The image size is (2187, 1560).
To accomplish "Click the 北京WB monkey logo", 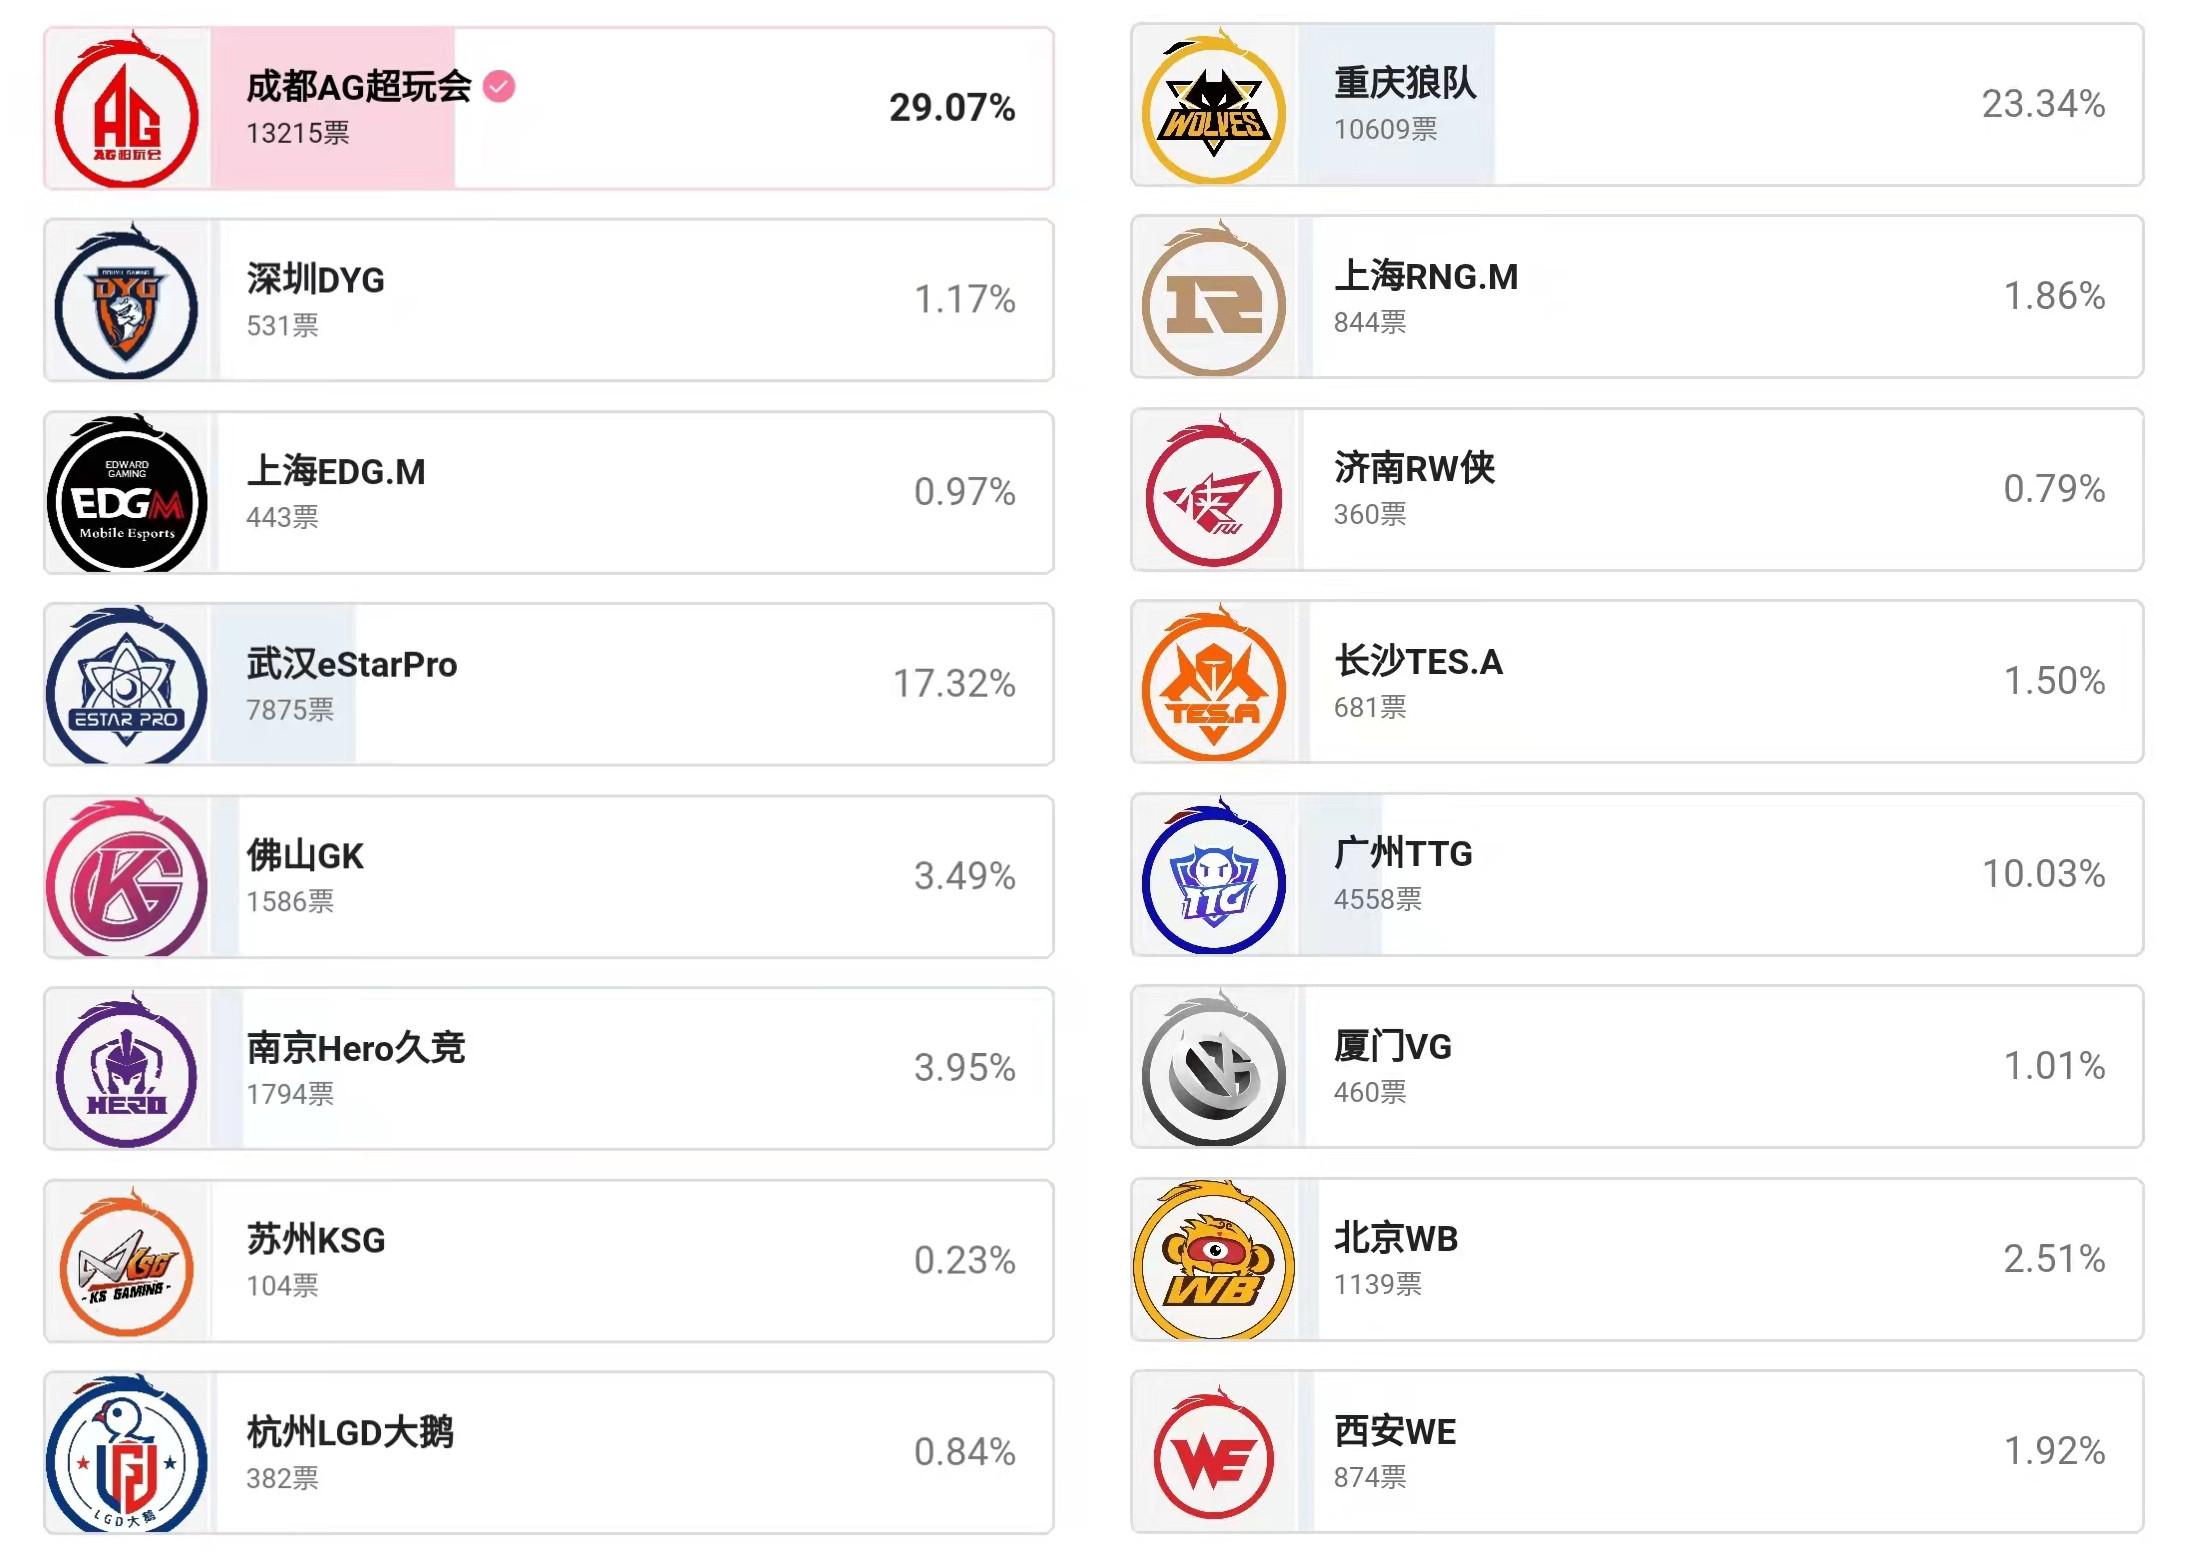I will pyautogui.click(x=1214, y=1260).
